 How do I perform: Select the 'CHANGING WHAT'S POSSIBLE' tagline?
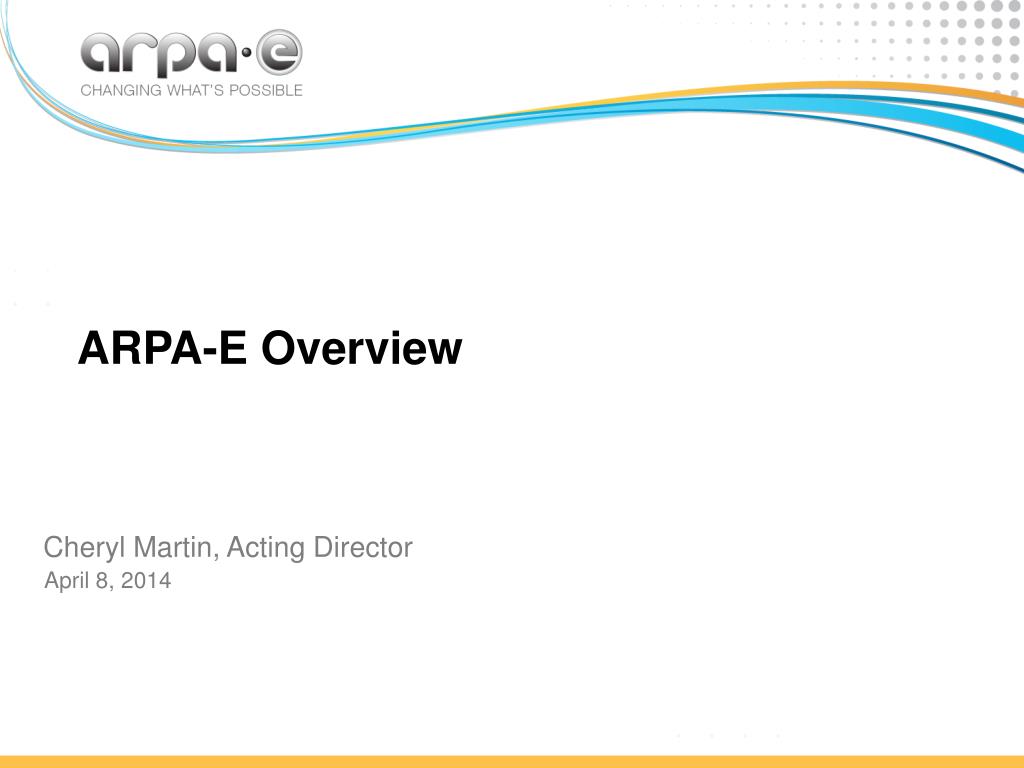pyautogui.click(x=191, y=90)
